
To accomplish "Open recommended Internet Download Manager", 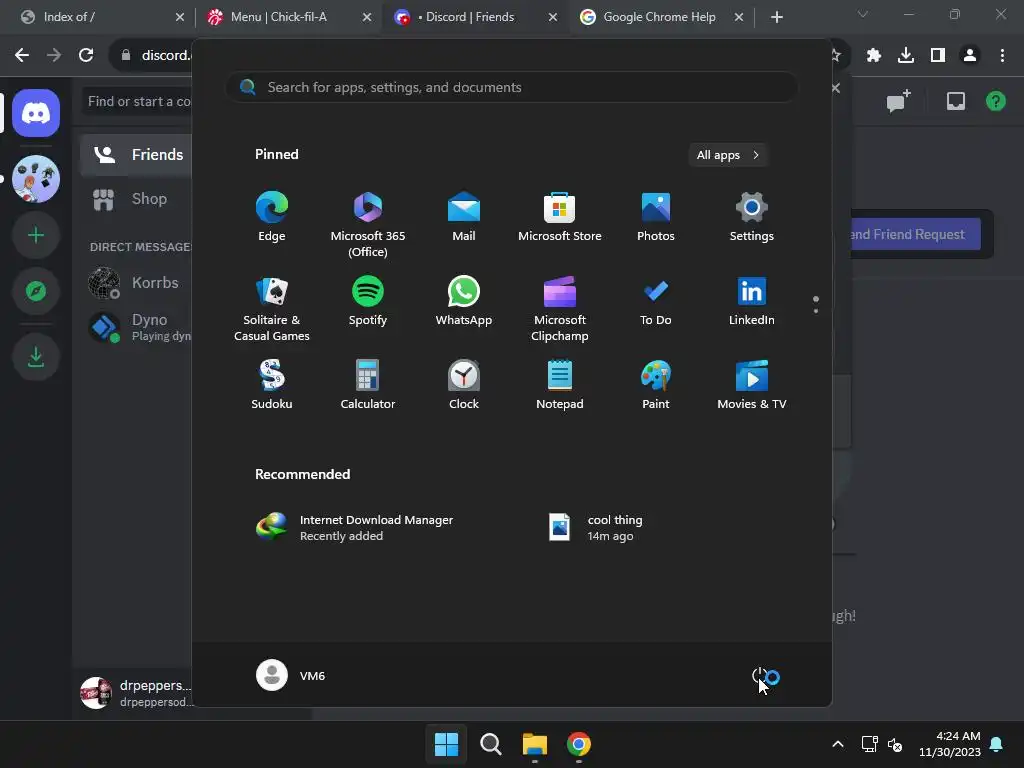I will [x=356, y=528].
